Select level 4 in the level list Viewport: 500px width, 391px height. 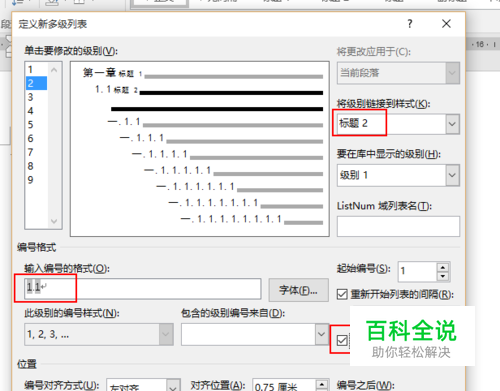pyautogui.click(x=36, y=111)
